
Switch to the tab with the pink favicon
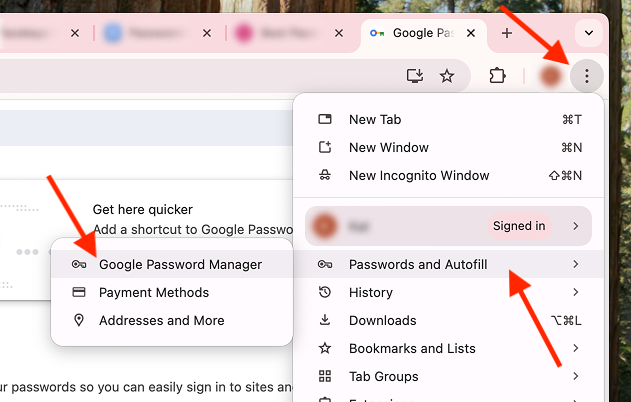pyautogui.click(x=291, y=33)
